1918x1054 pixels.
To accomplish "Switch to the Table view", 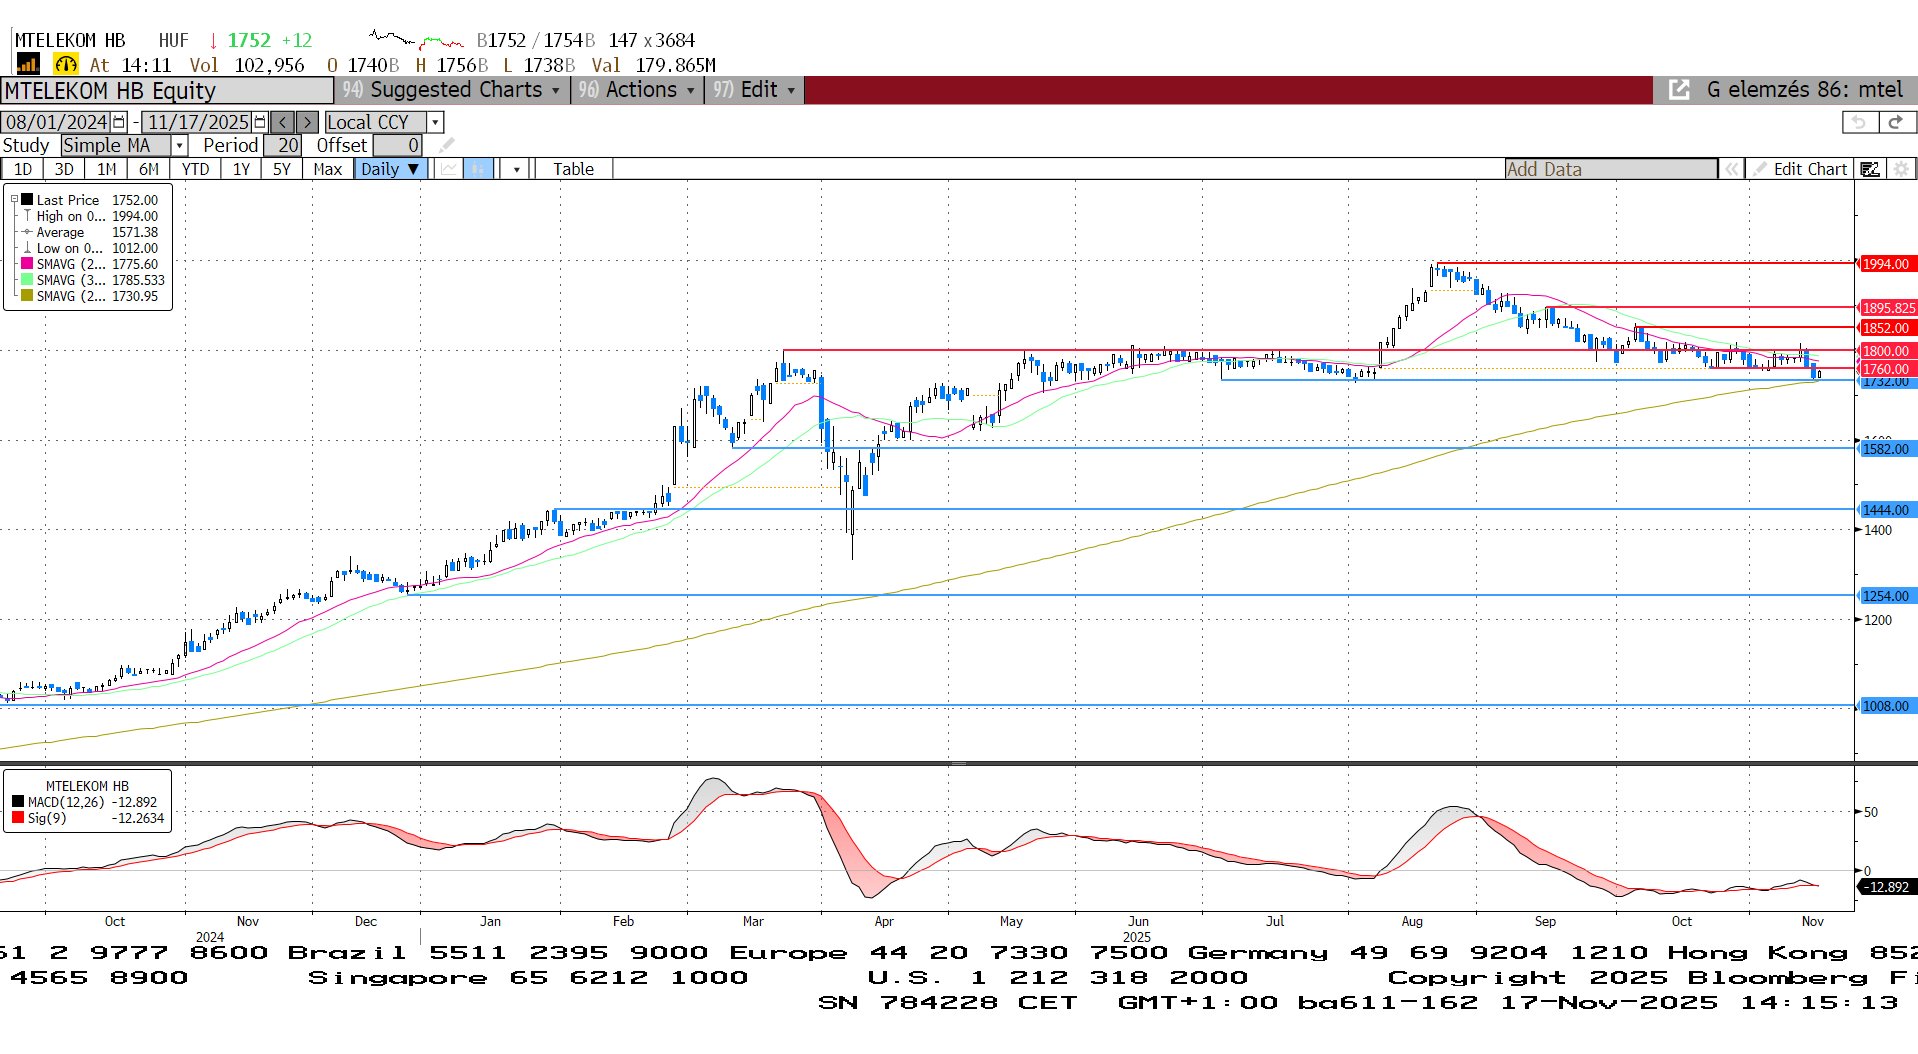I will click(573, 169).
